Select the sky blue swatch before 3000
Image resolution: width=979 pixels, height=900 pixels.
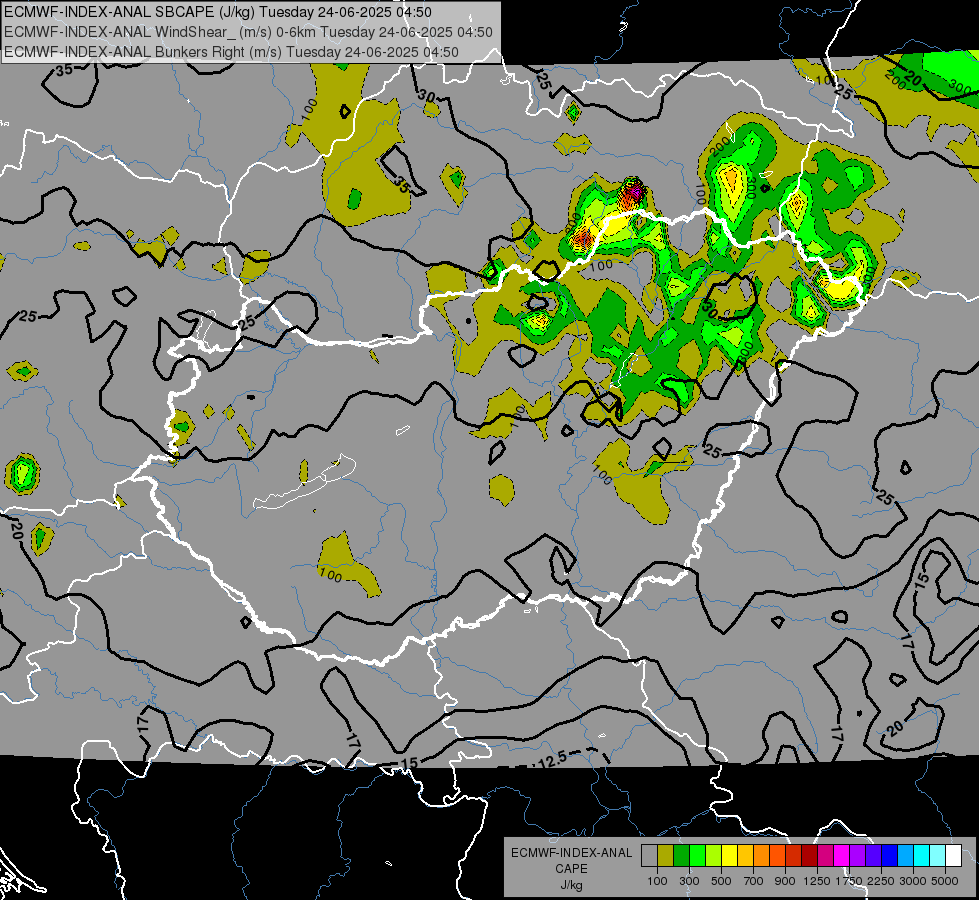(905, 856)
